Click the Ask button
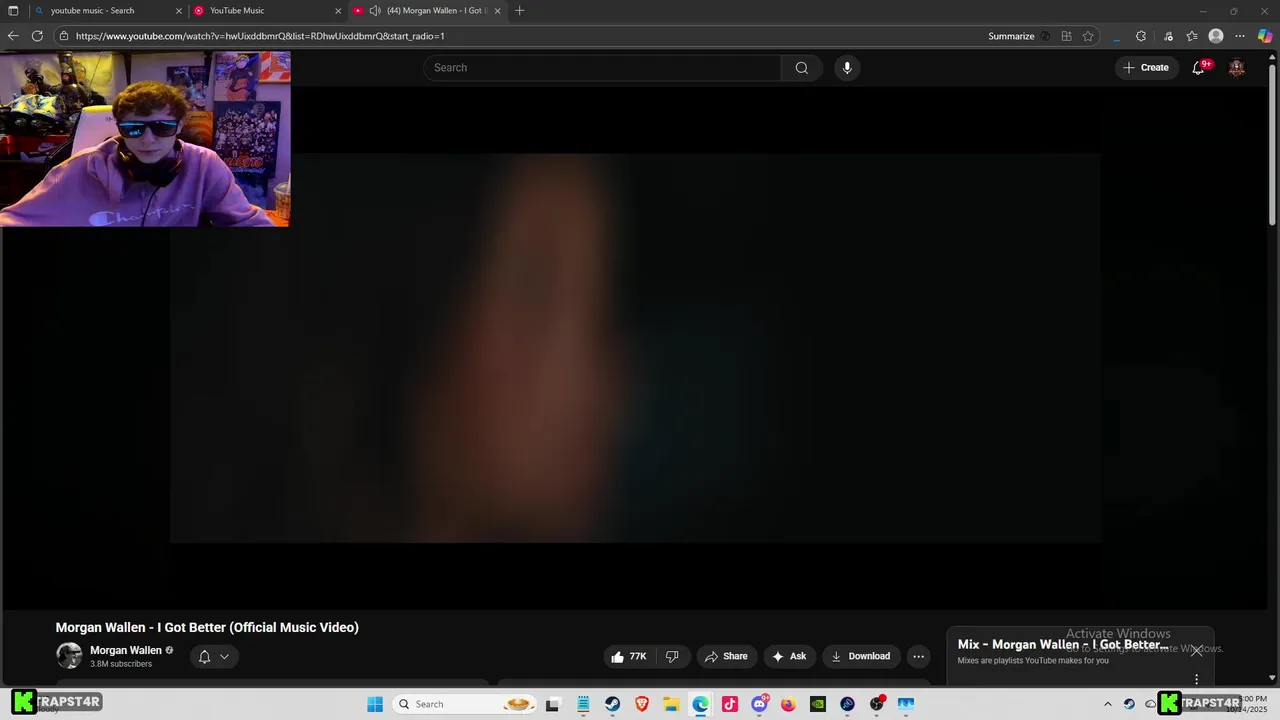Screen dimensions: 1280x720 789,657
